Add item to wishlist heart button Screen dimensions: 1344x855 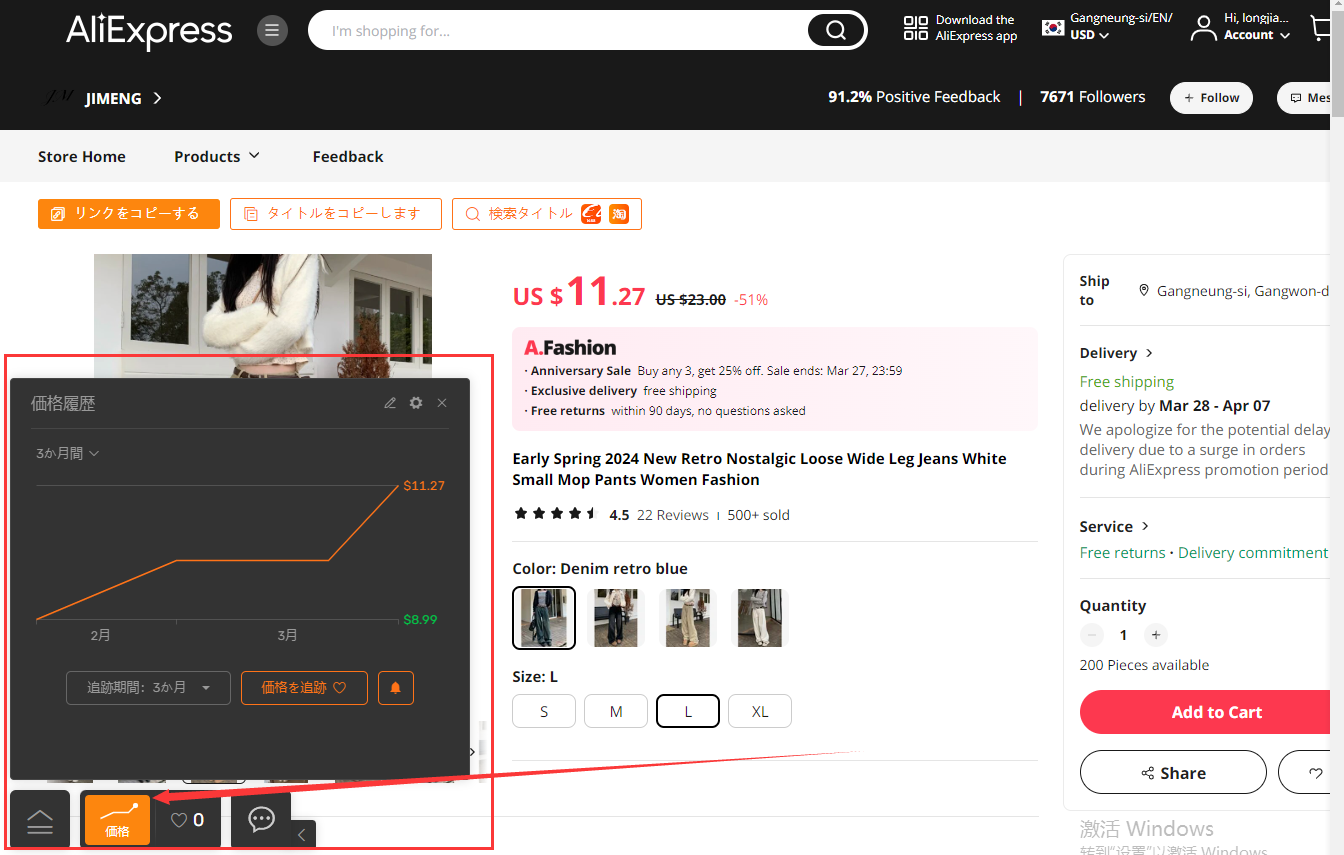1314,773
